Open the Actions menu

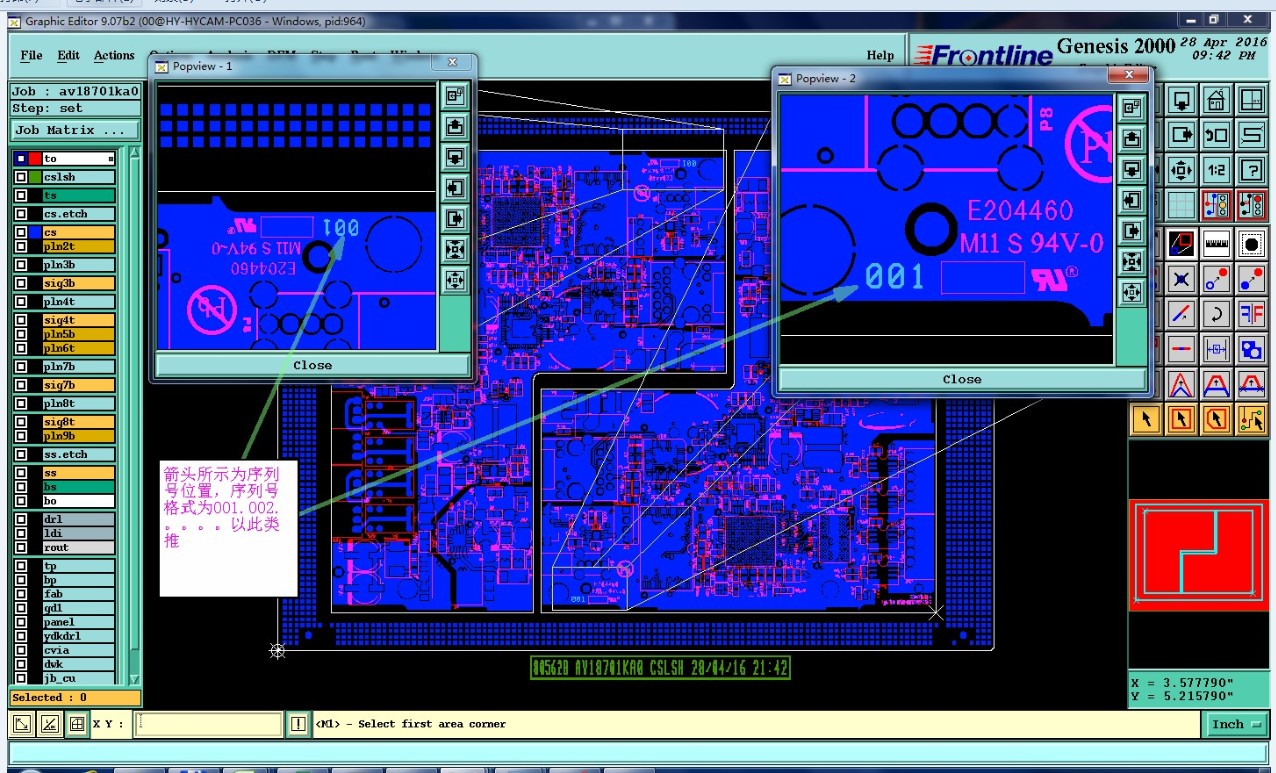[x=114, y=55]
